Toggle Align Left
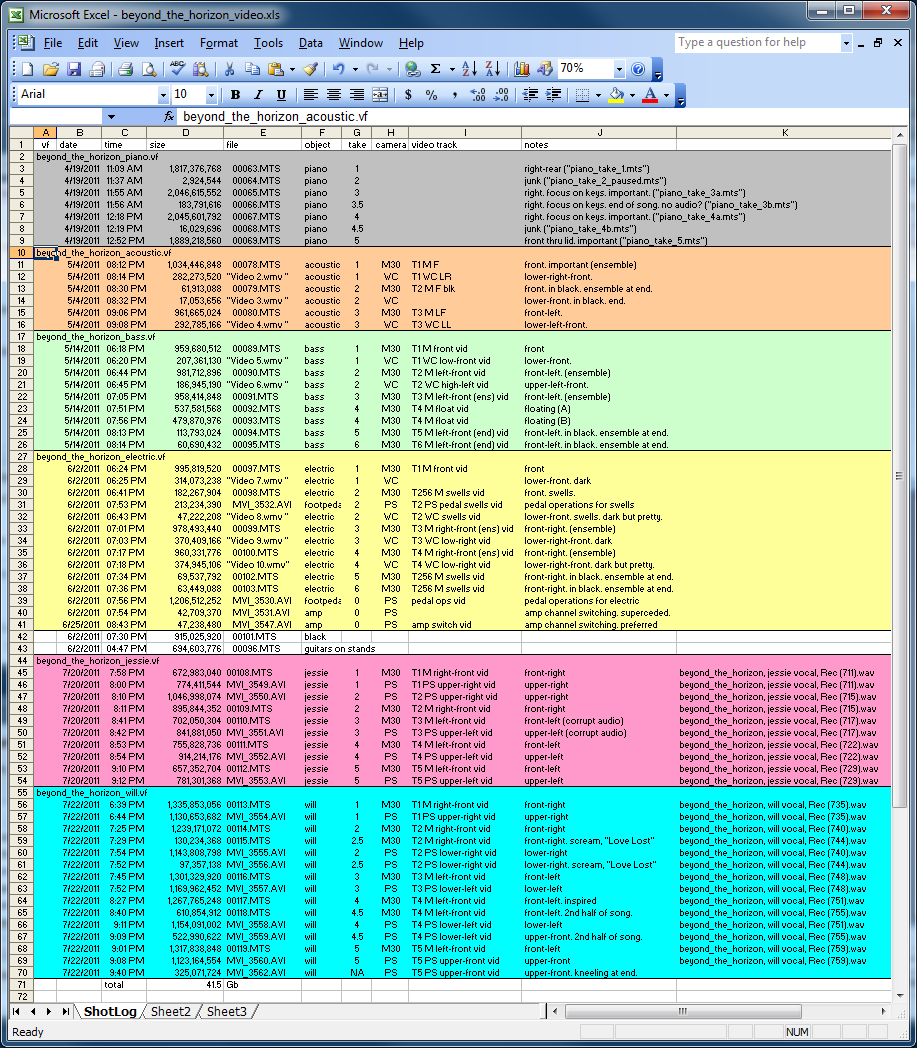 click(x=310, y=95)
